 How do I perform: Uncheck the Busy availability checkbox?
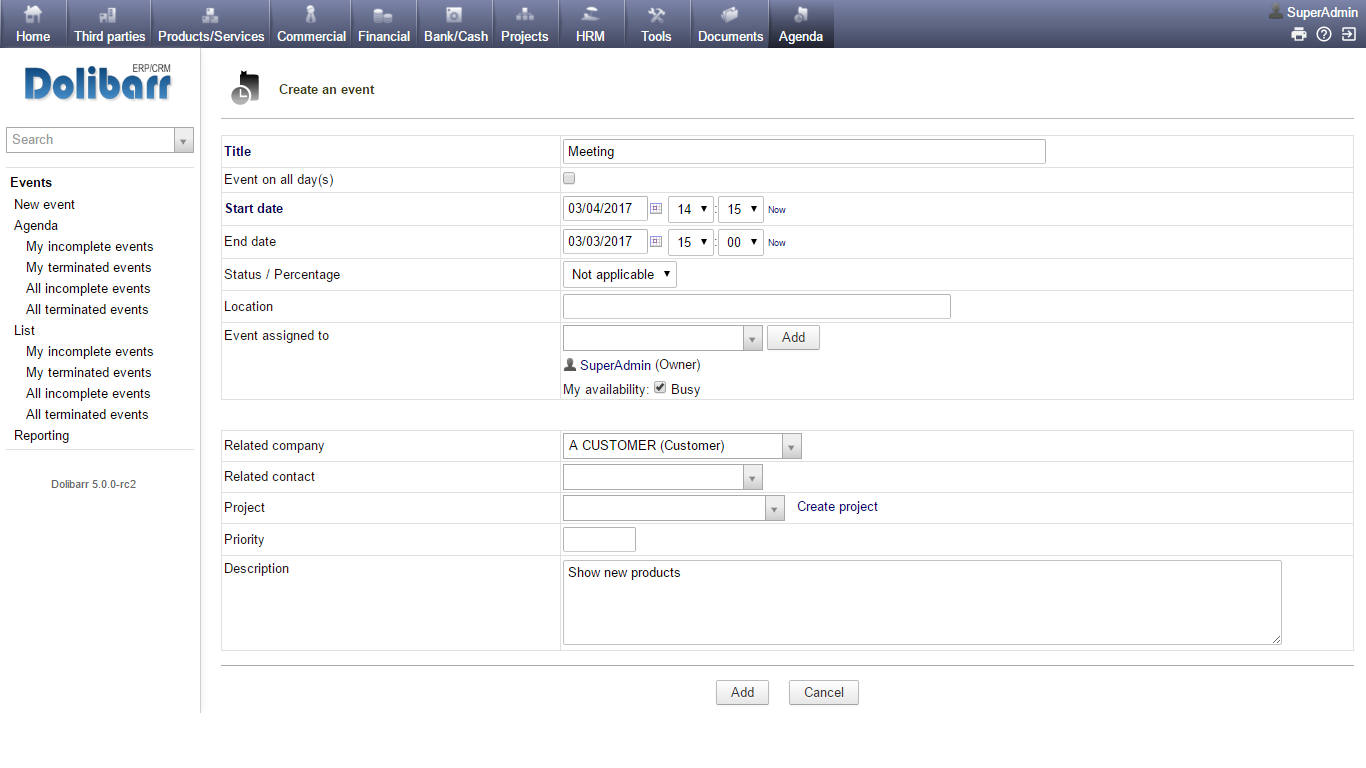point(659,386)
